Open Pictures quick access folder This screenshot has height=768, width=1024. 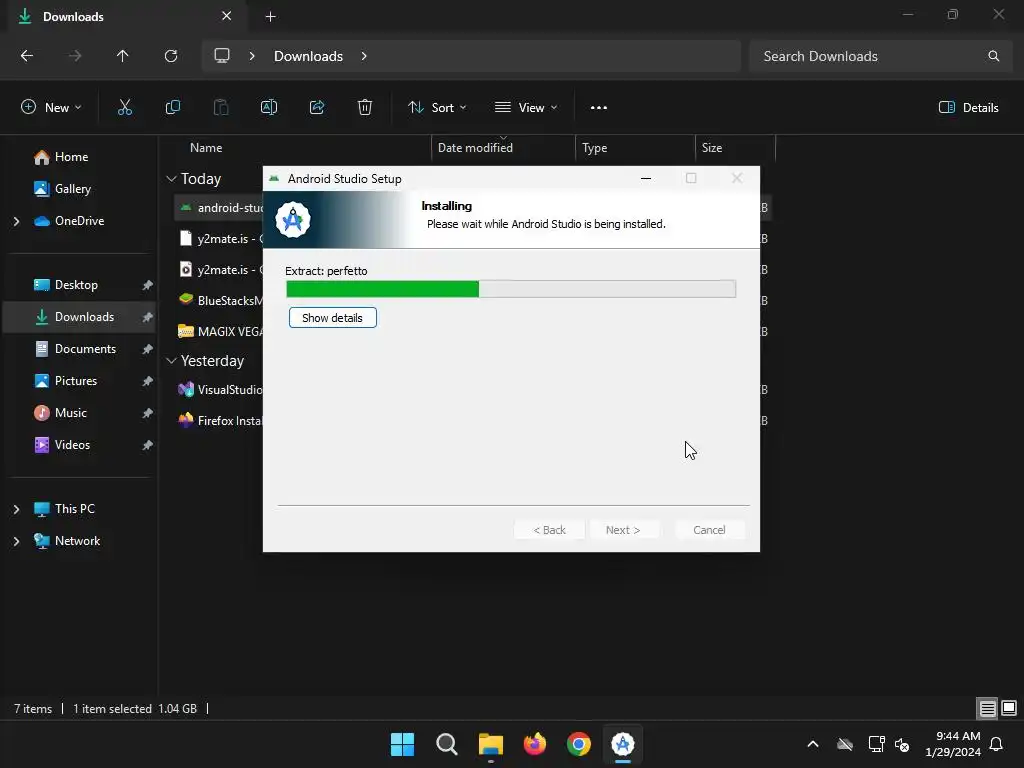point(78,381)
